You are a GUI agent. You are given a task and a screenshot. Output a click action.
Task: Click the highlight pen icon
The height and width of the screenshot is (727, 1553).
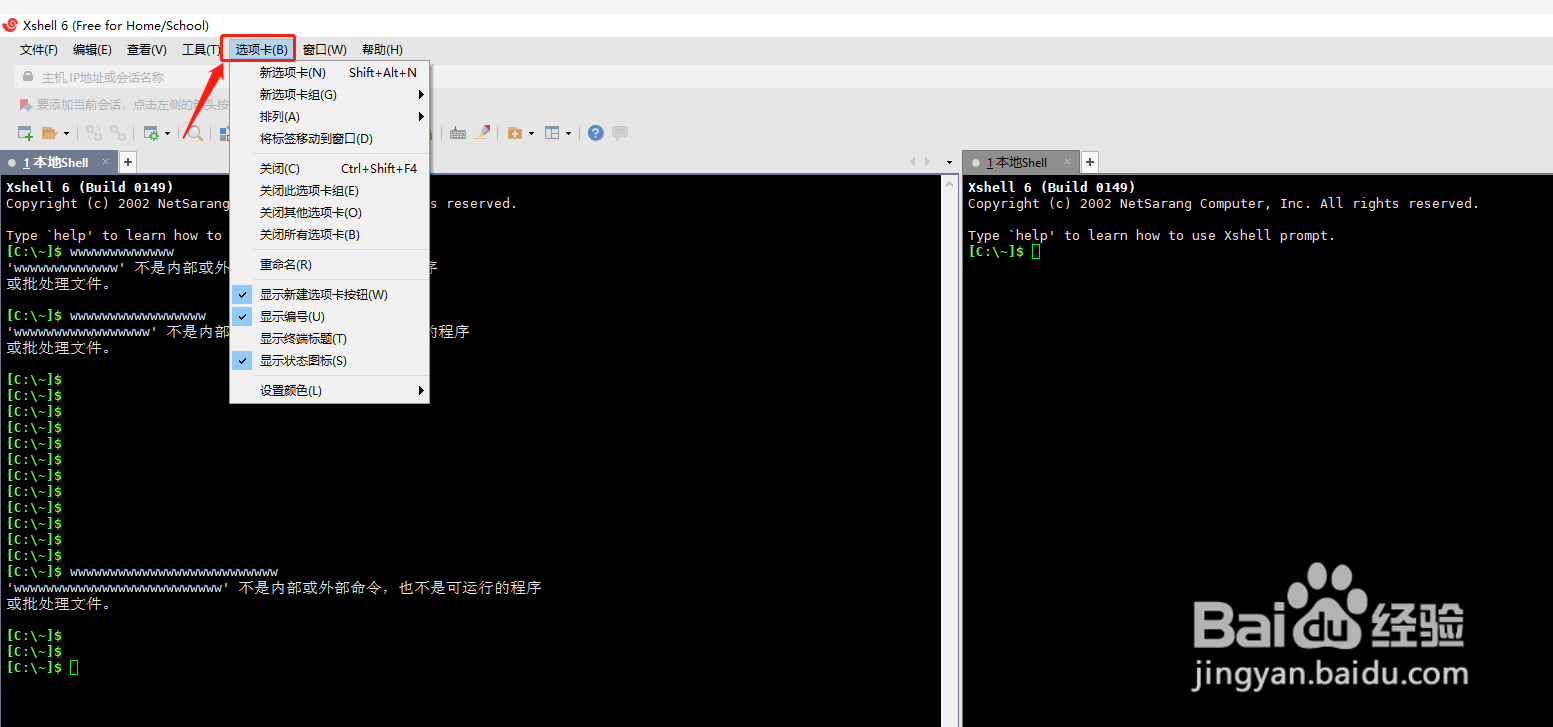point(482,133)
